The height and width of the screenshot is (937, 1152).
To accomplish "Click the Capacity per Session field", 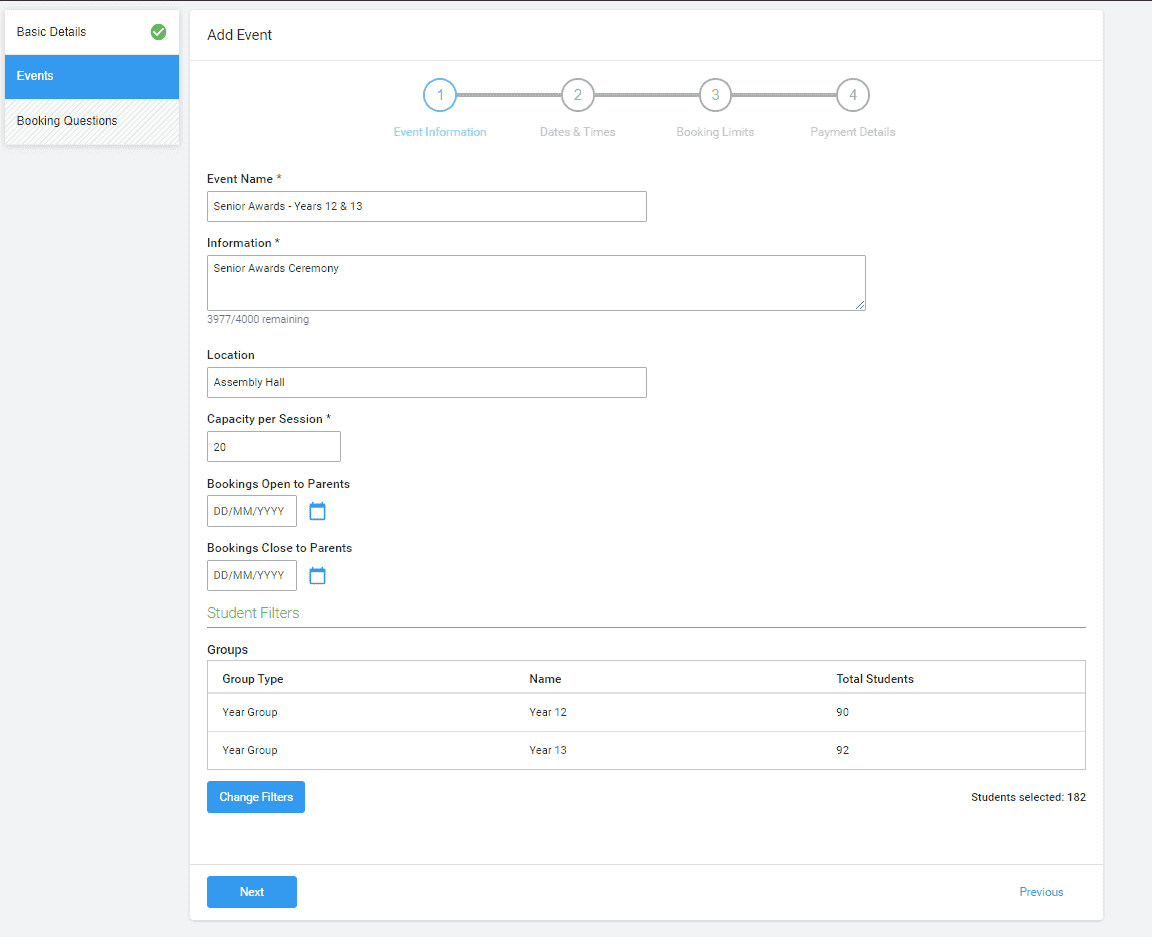I will pos(273,446).
